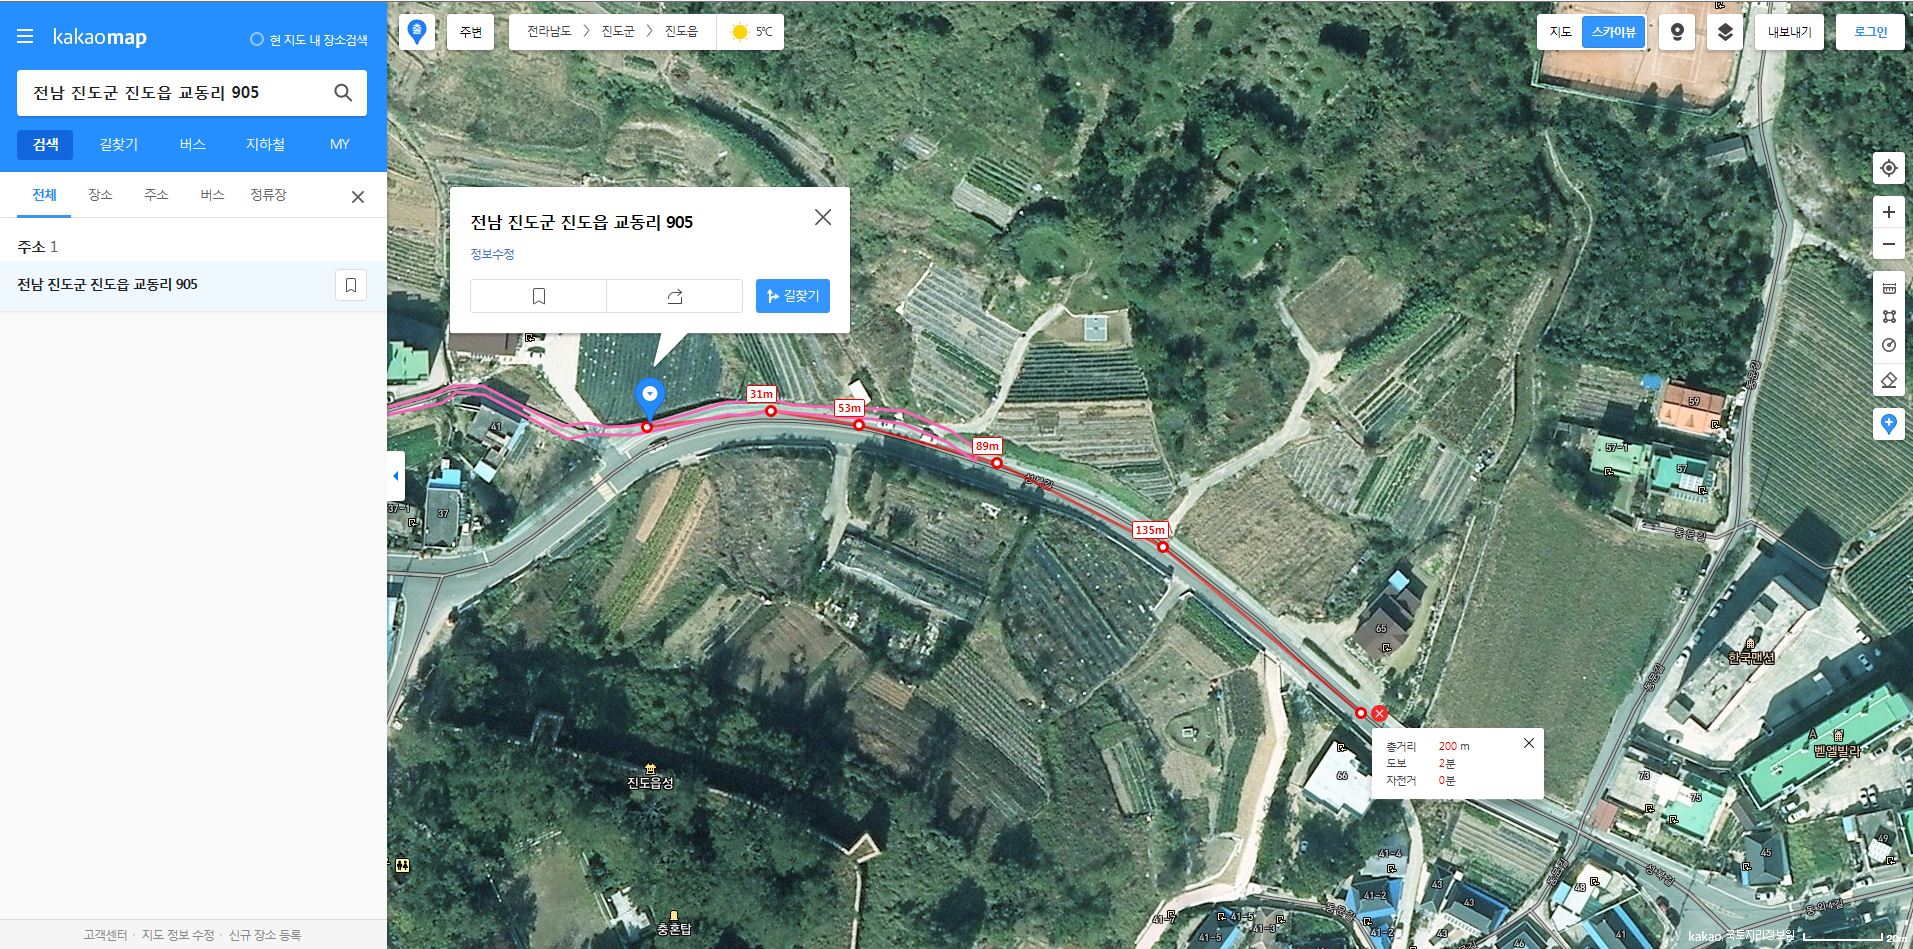Collapse the left side panel arrow
Viewport: 1913px width, 949px height.
click(396, 476)
